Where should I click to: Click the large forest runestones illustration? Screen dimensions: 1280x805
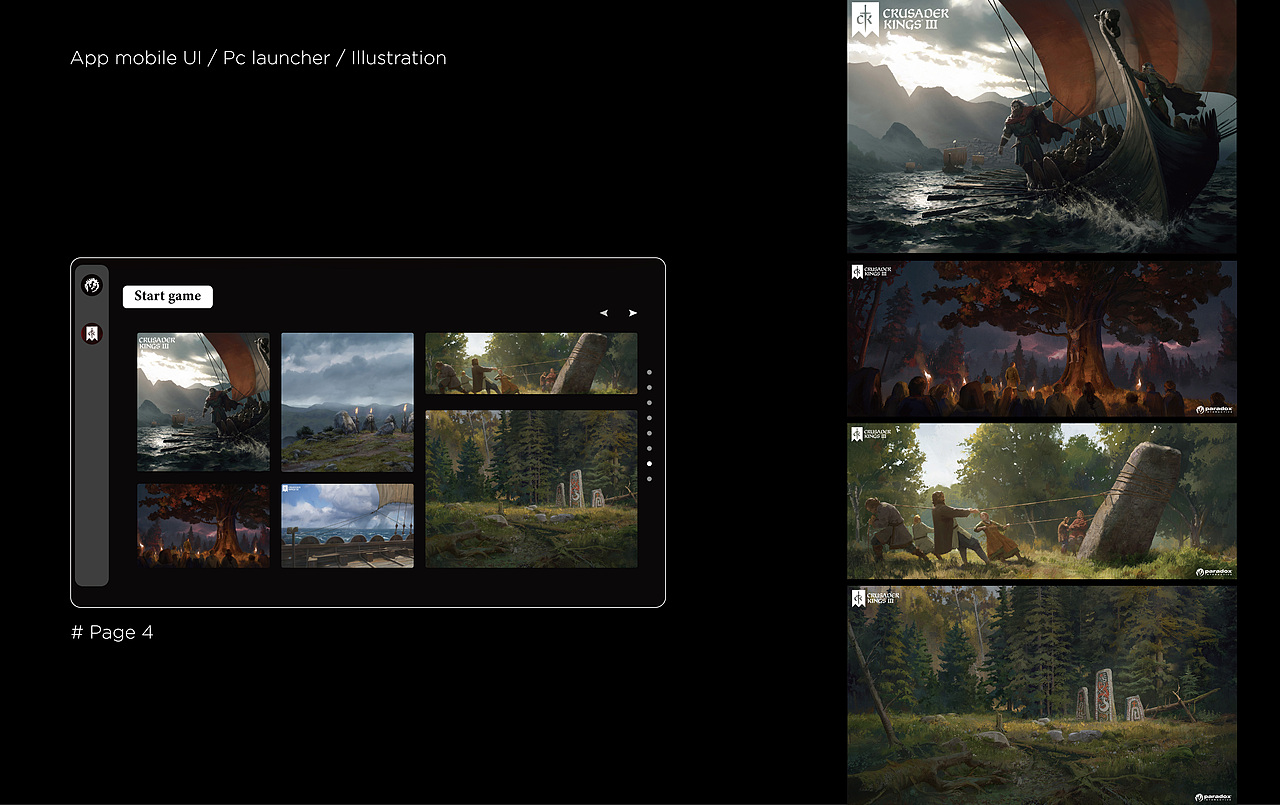1042,695
